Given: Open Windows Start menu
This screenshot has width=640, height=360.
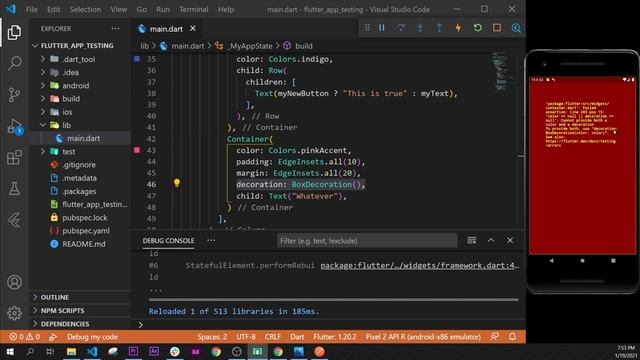Looking at the screenshot, I should tap(10, 351).
